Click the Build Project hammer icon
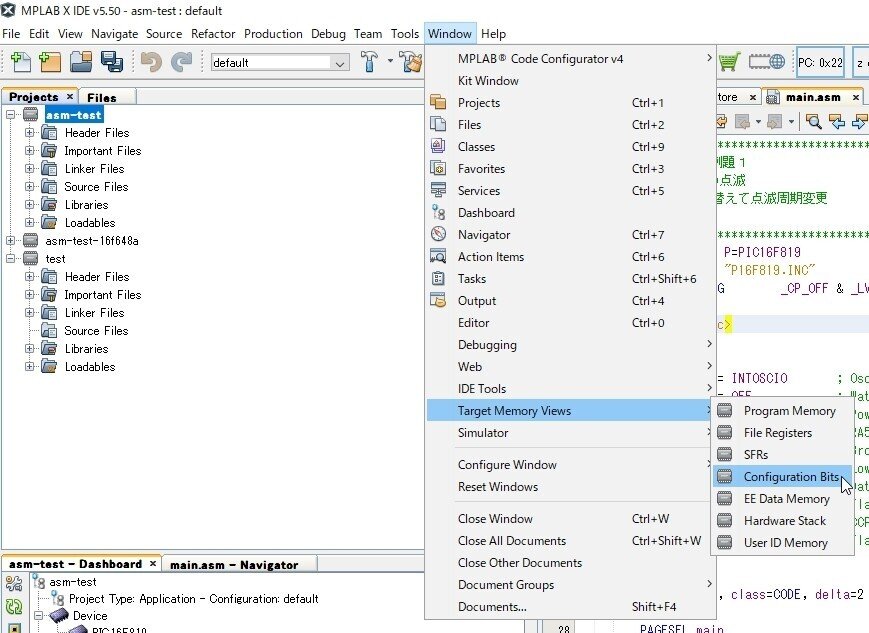This screenshot has width=869, height=633. [369, 62]
